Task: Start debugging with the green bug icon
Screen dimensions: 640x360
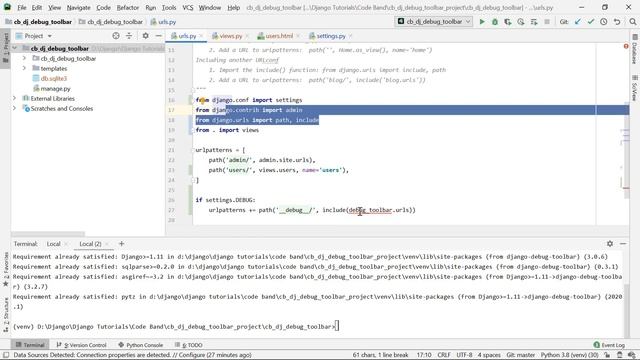Action: pyautogui.click(x=495, y=22)
